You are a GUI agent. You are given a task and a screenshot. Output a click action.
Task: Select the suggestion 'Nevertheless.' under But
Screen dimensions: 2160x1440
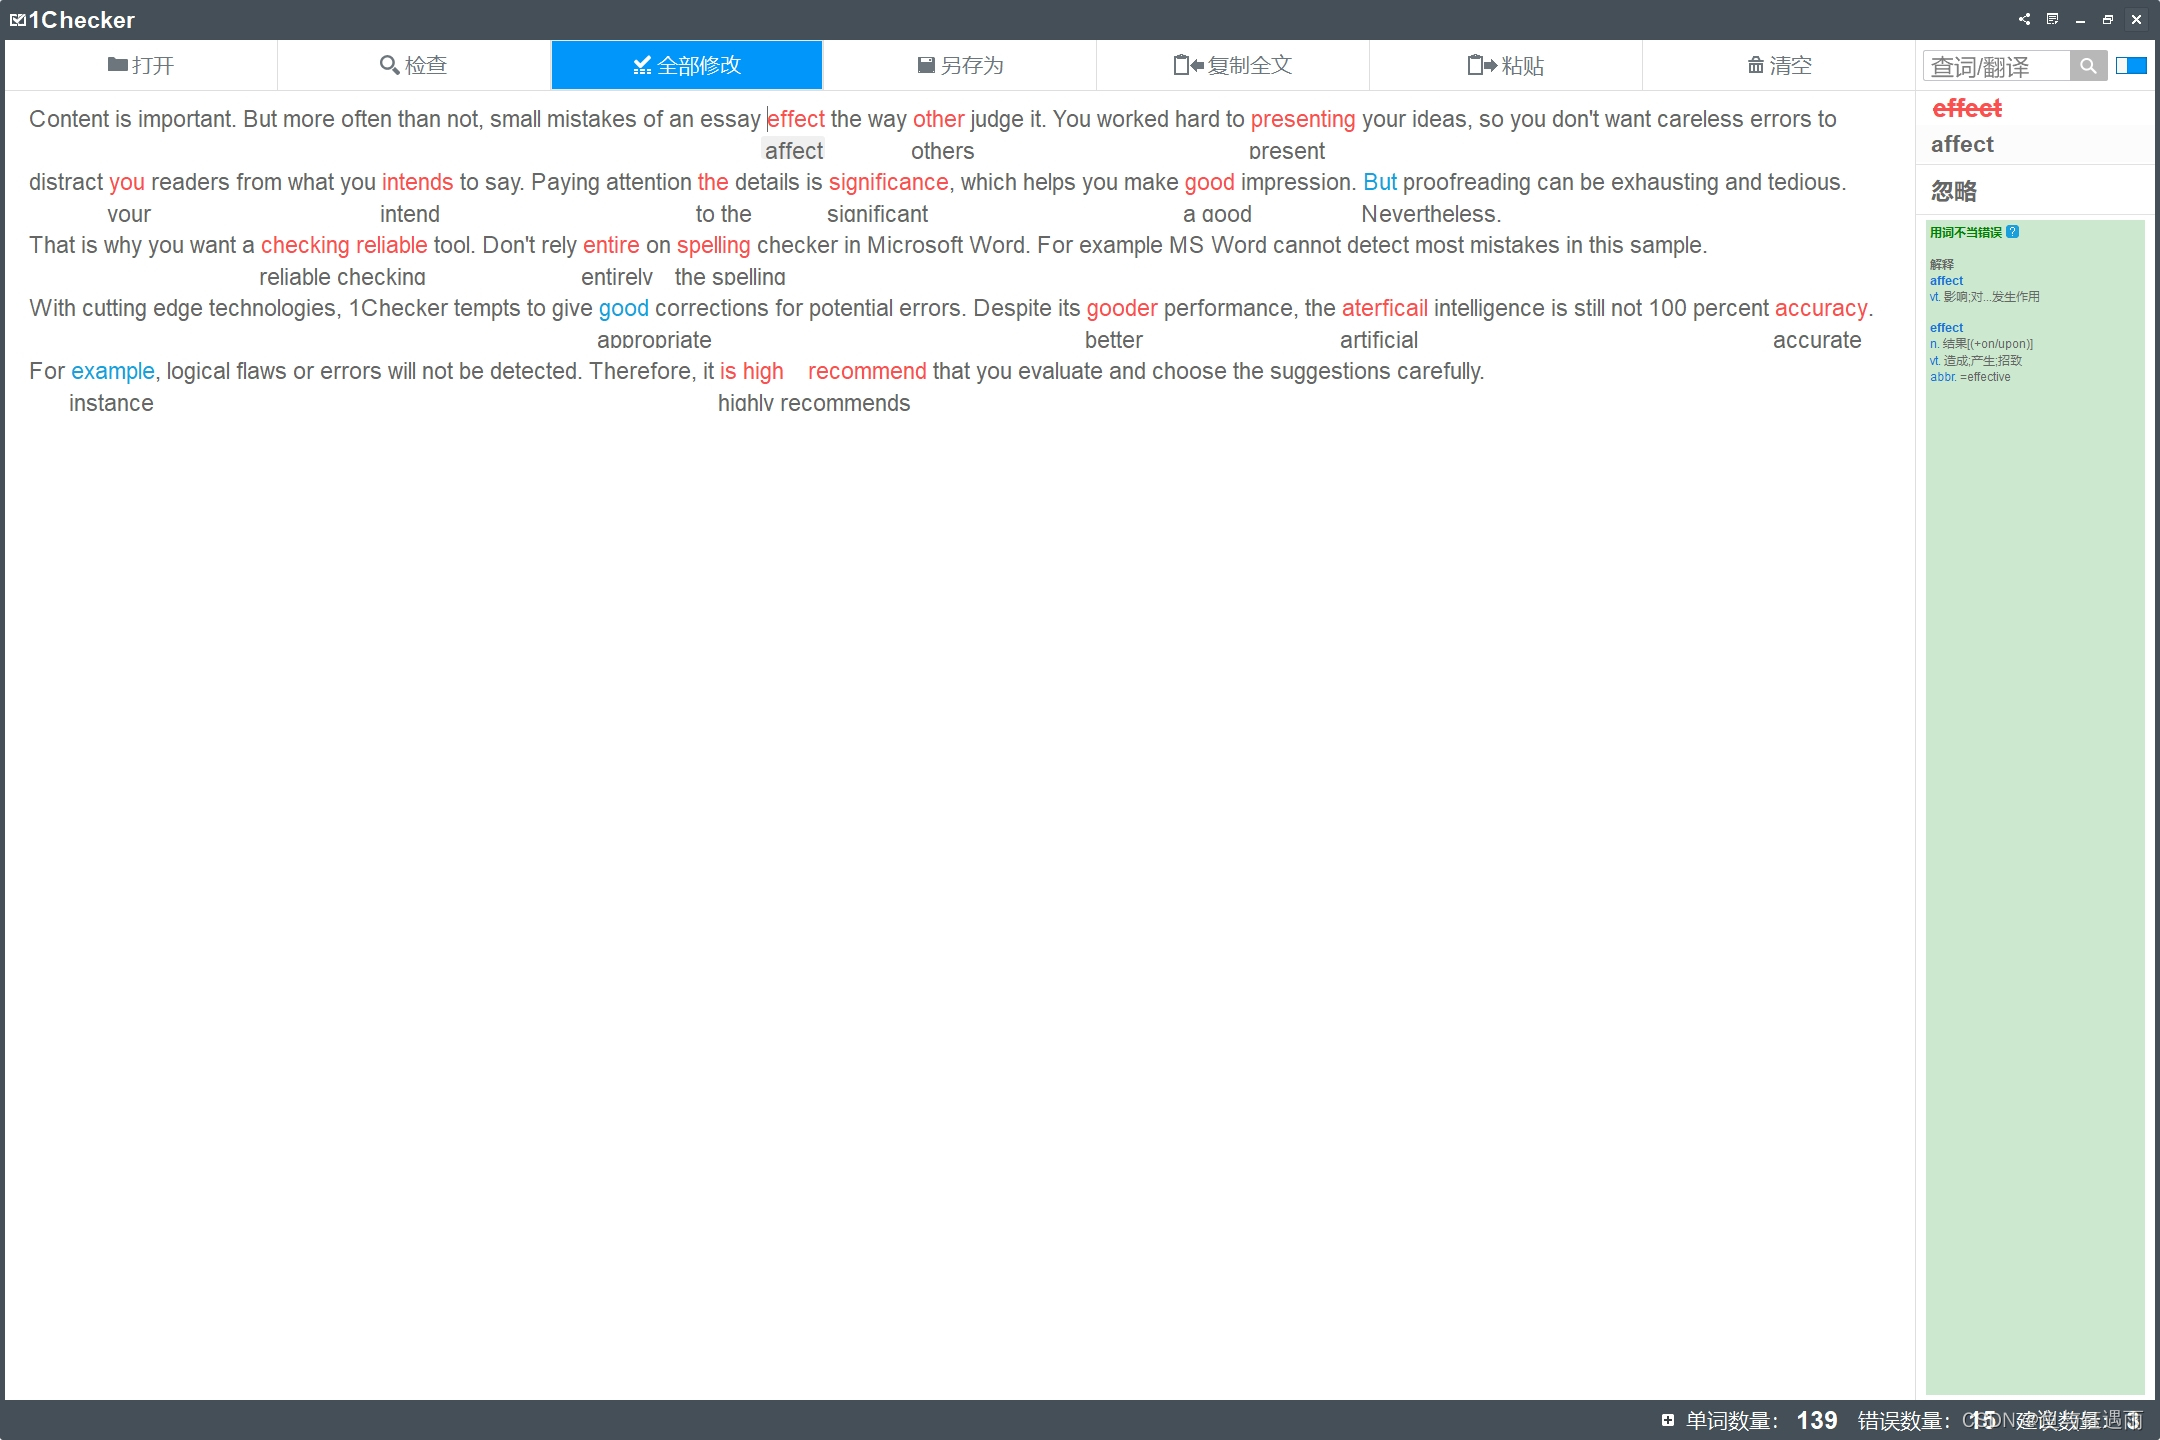pyautogui.click(x=1430, y=214)
